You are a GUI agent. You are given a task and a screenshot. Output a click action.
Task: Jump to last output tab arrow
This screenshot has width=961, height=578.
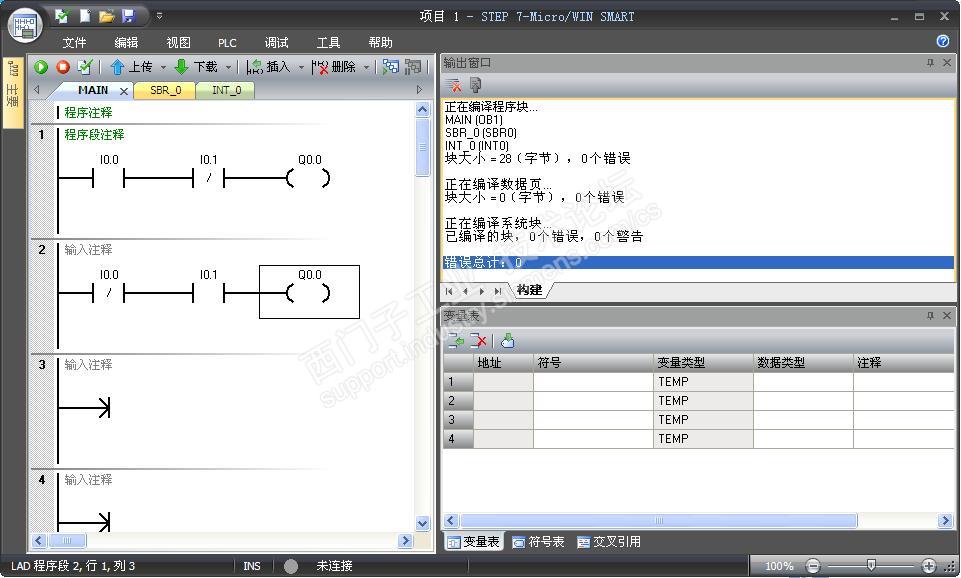point(498,291)
